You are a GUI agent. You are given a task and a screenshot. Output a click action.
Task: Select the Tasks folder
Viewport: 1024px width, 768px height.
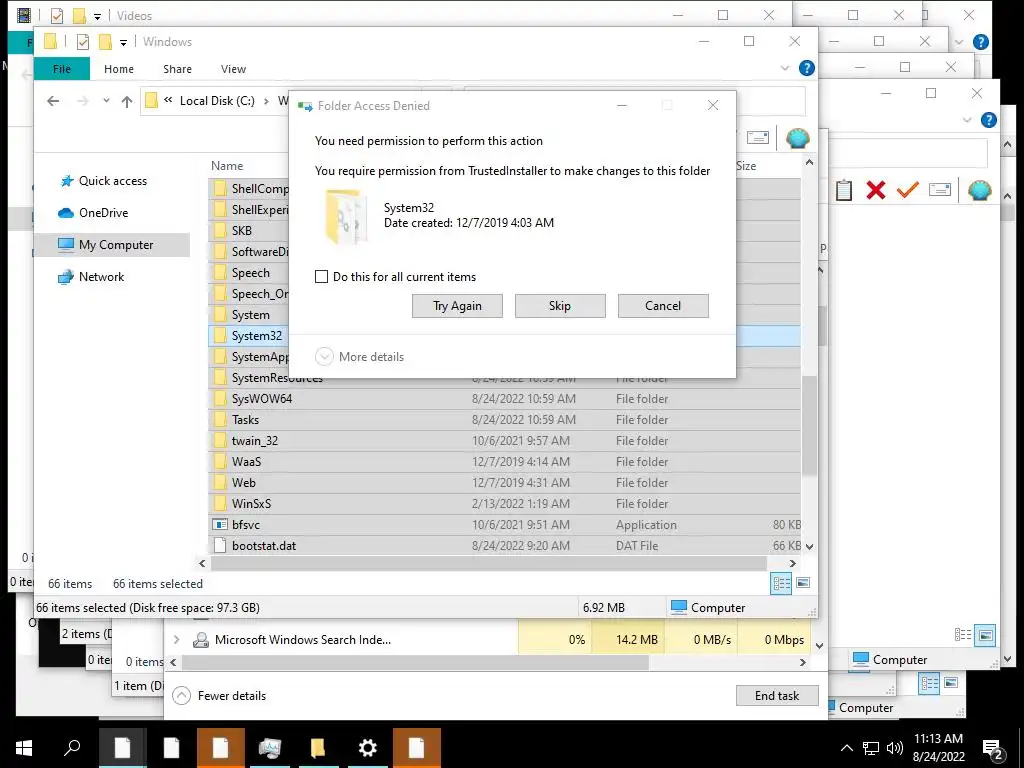[x=504, y=419]
